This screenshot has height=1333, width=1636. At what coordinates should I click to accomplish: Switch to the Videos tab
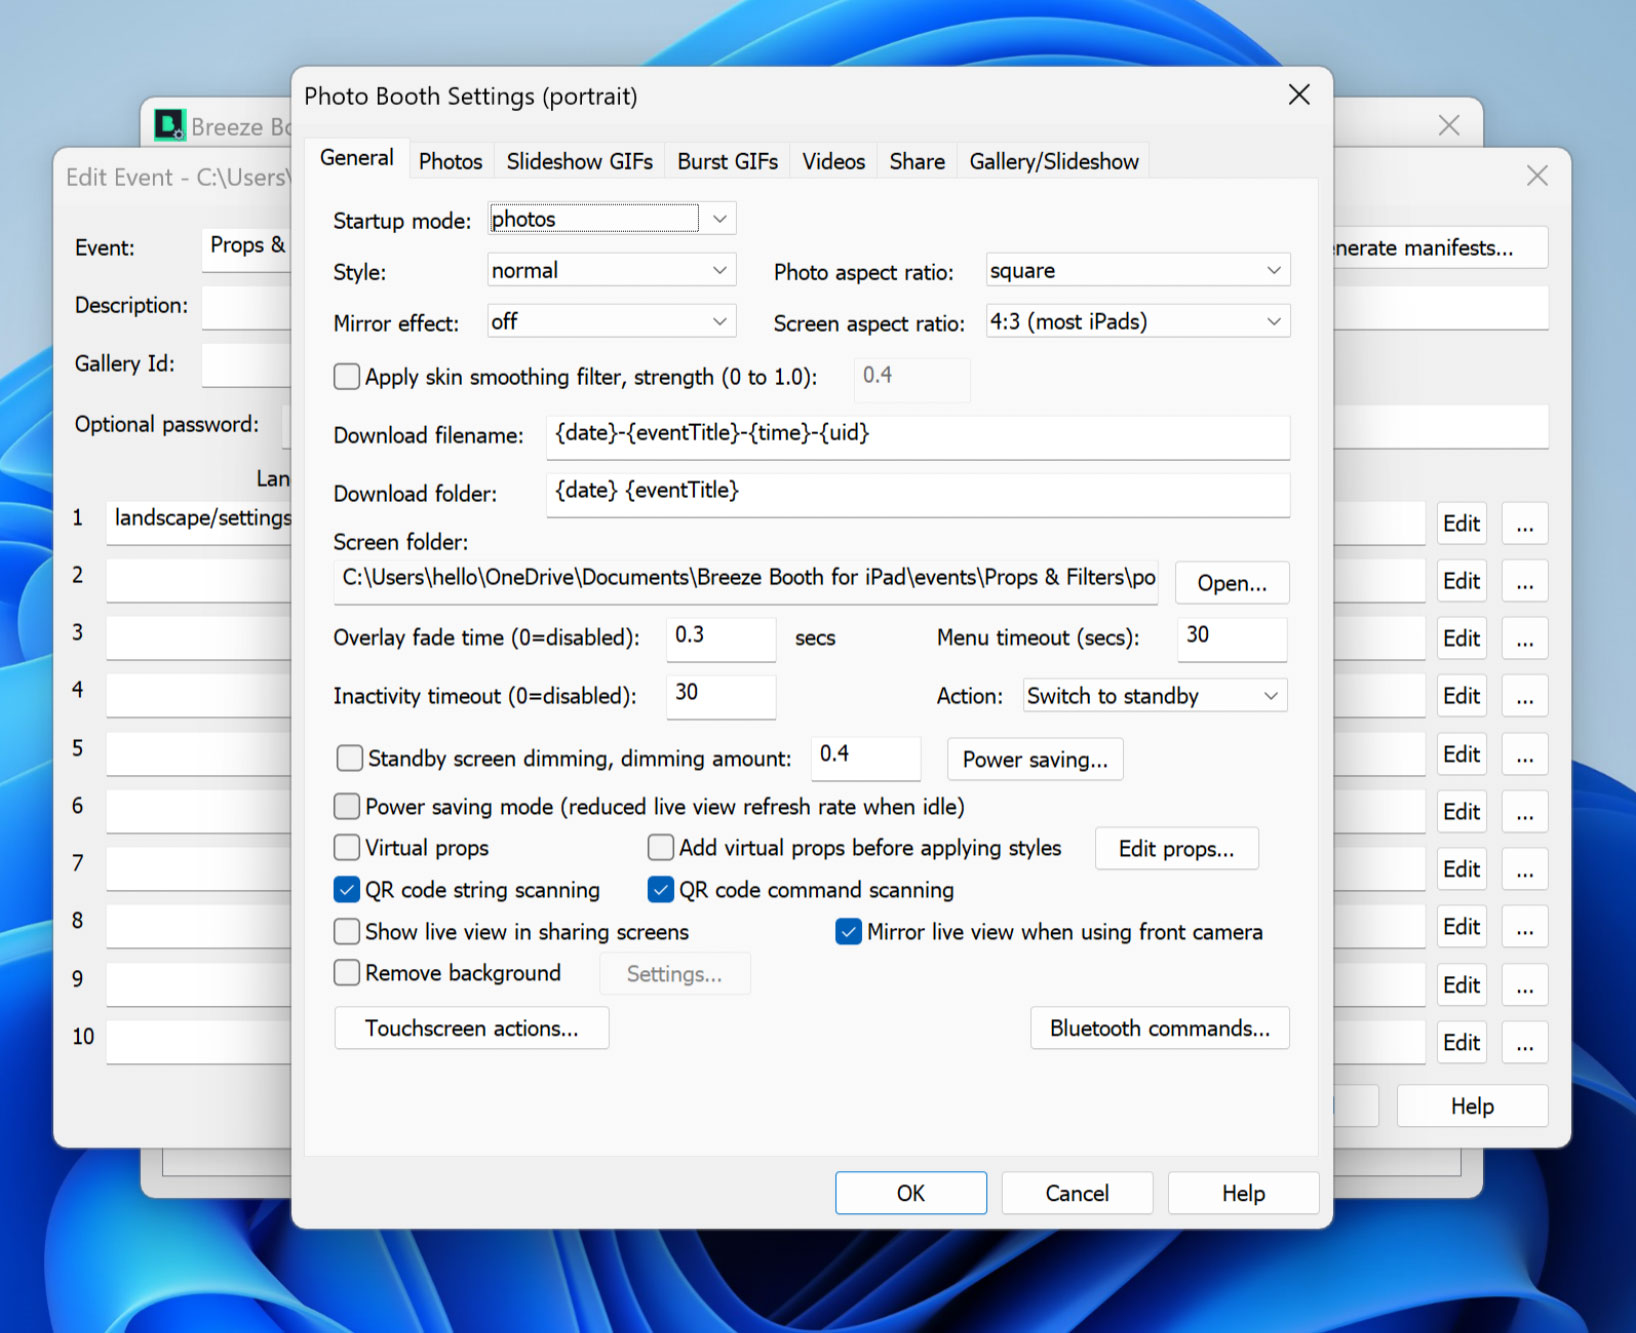point(833,162)
